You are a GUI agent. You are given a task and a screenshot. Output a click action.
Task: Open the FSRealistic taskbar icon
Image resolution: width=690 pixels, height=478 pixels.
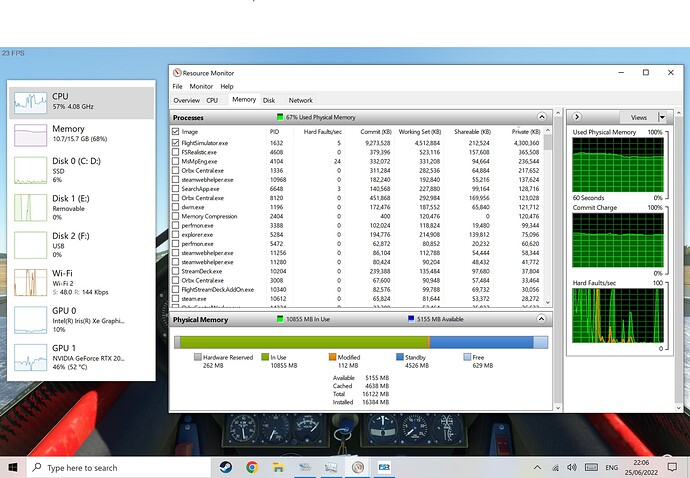tap(384, 467)
